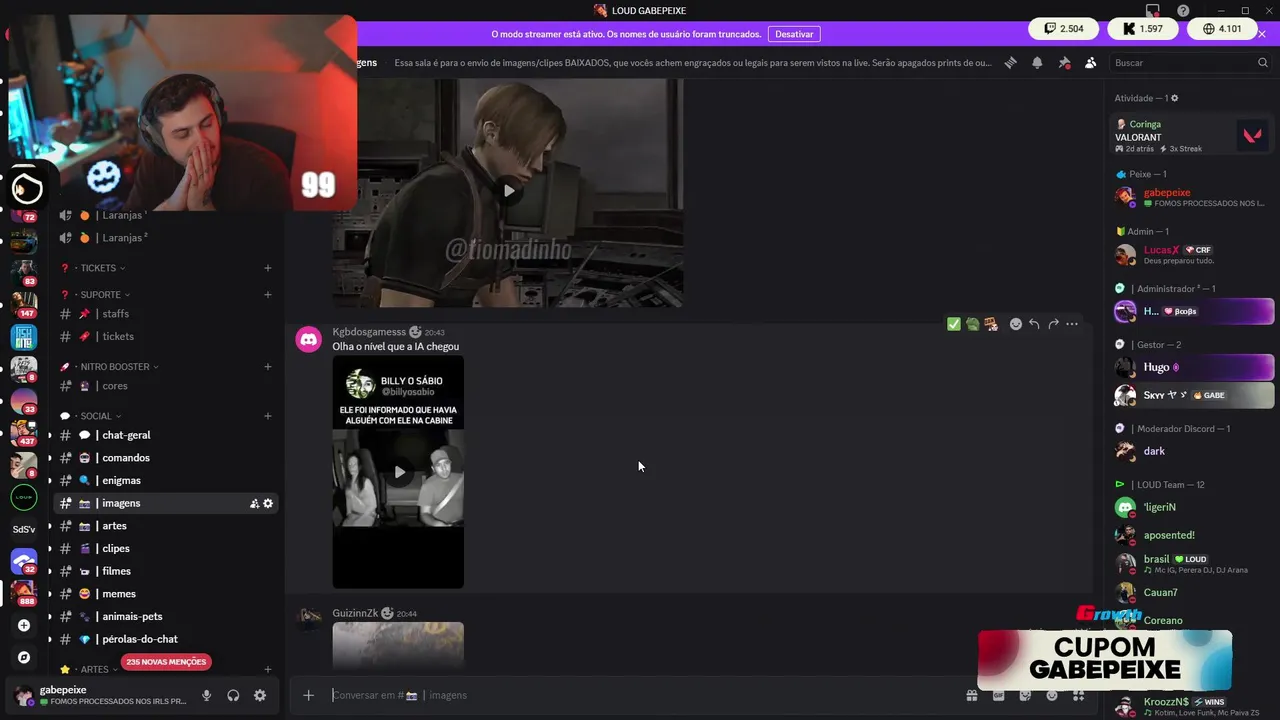Image resolution: width=1280 pixels, height=720 pixels.
Task: Click the plus next to NITRO BOOSTER category
Action: tap(267, 367)
